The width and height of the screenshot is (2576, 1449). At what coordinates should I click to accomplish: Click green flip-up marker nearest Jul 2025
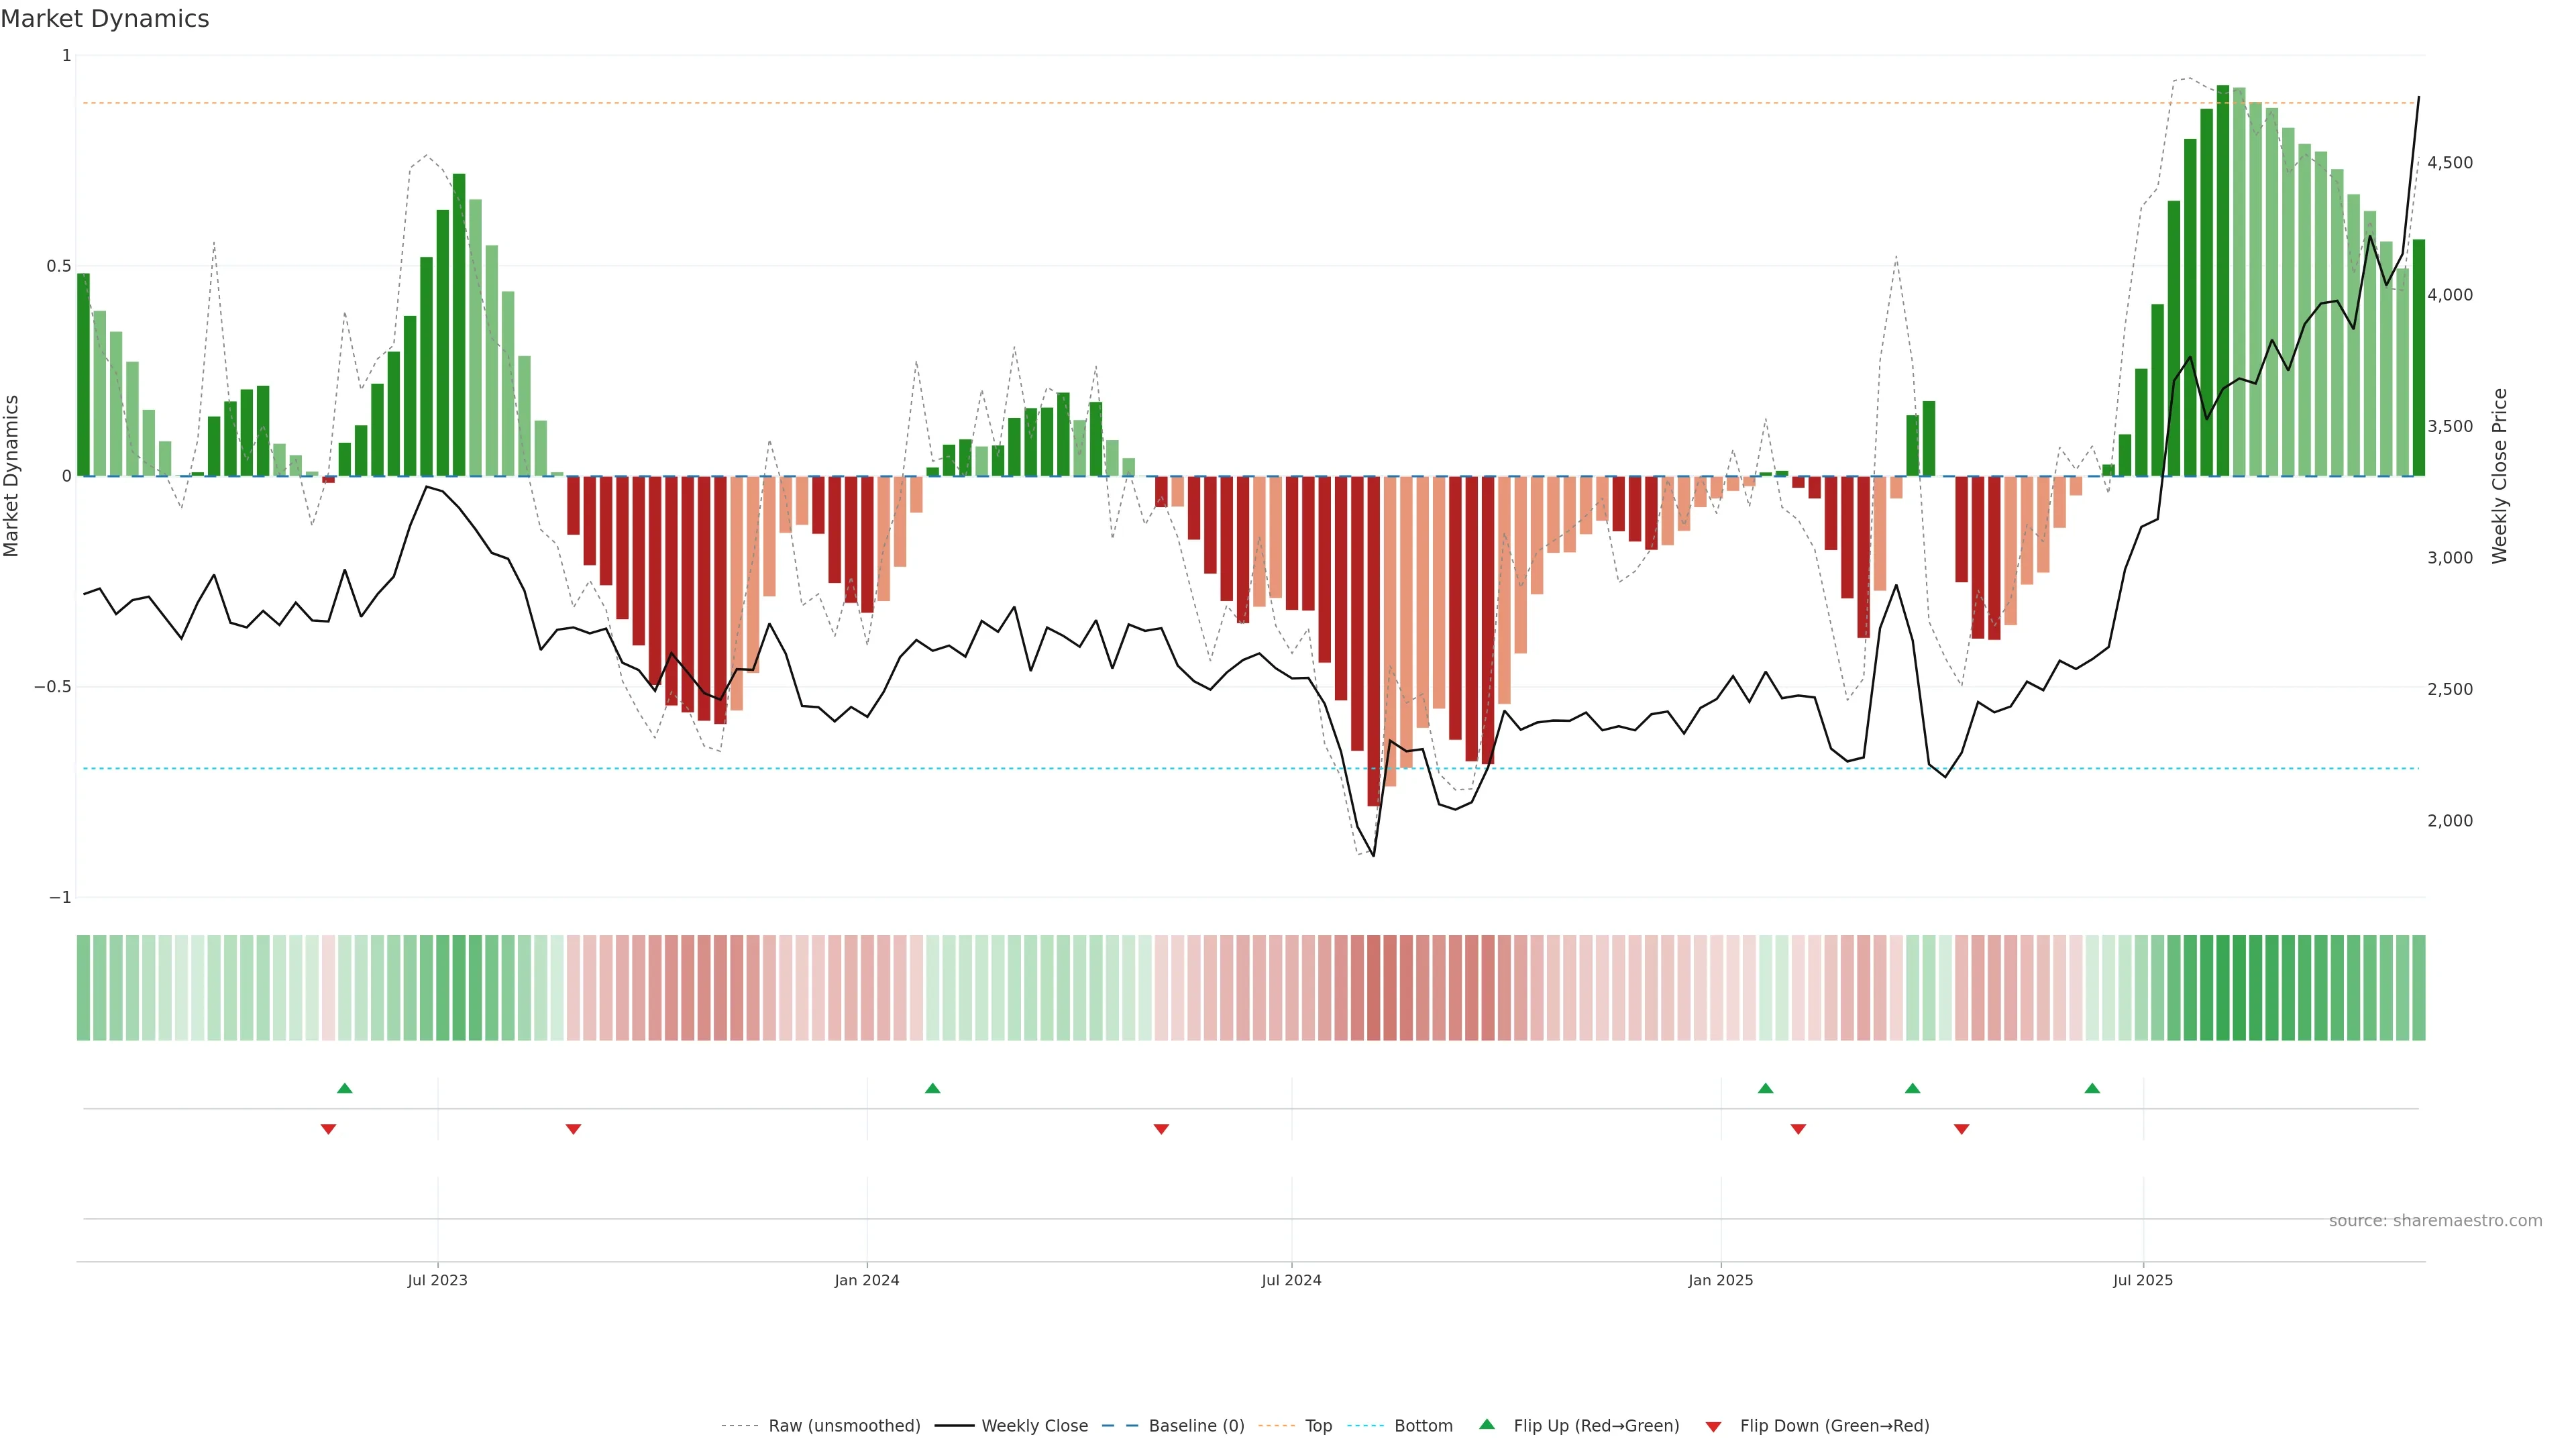coord(2092,1088)
